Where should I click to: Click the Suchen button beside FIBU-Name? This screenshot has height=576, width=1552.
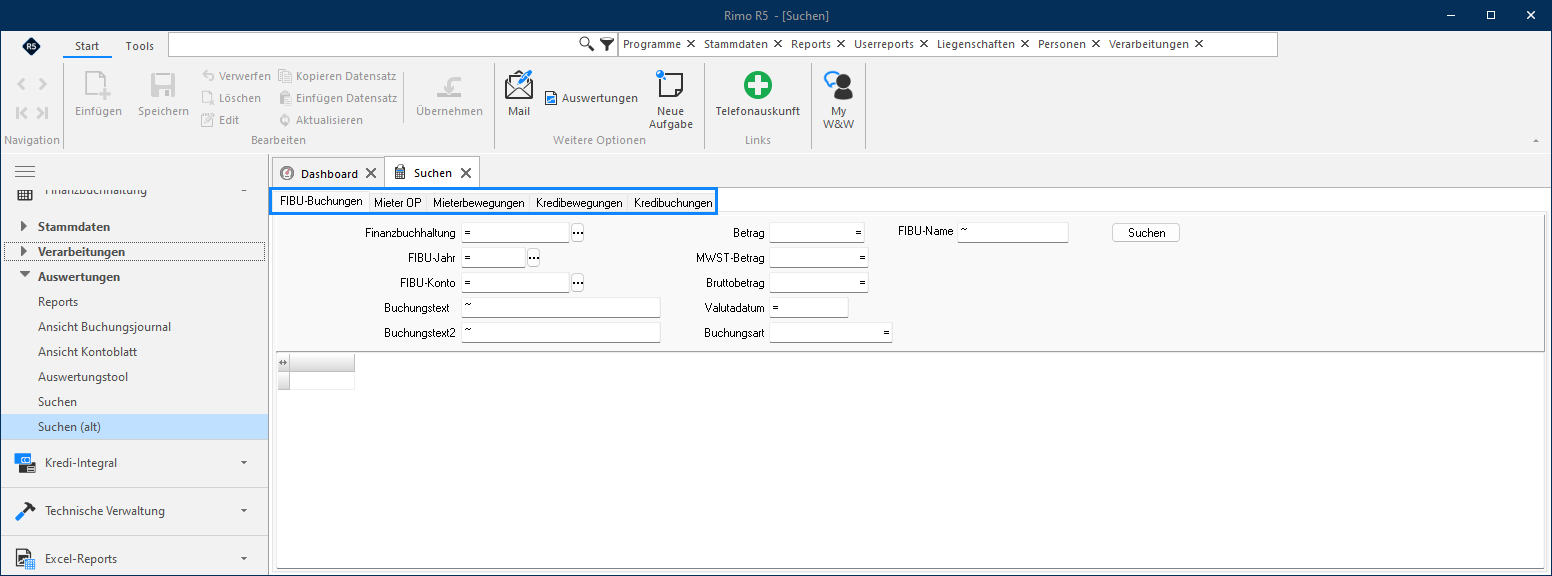click(x=1146, y=233)
